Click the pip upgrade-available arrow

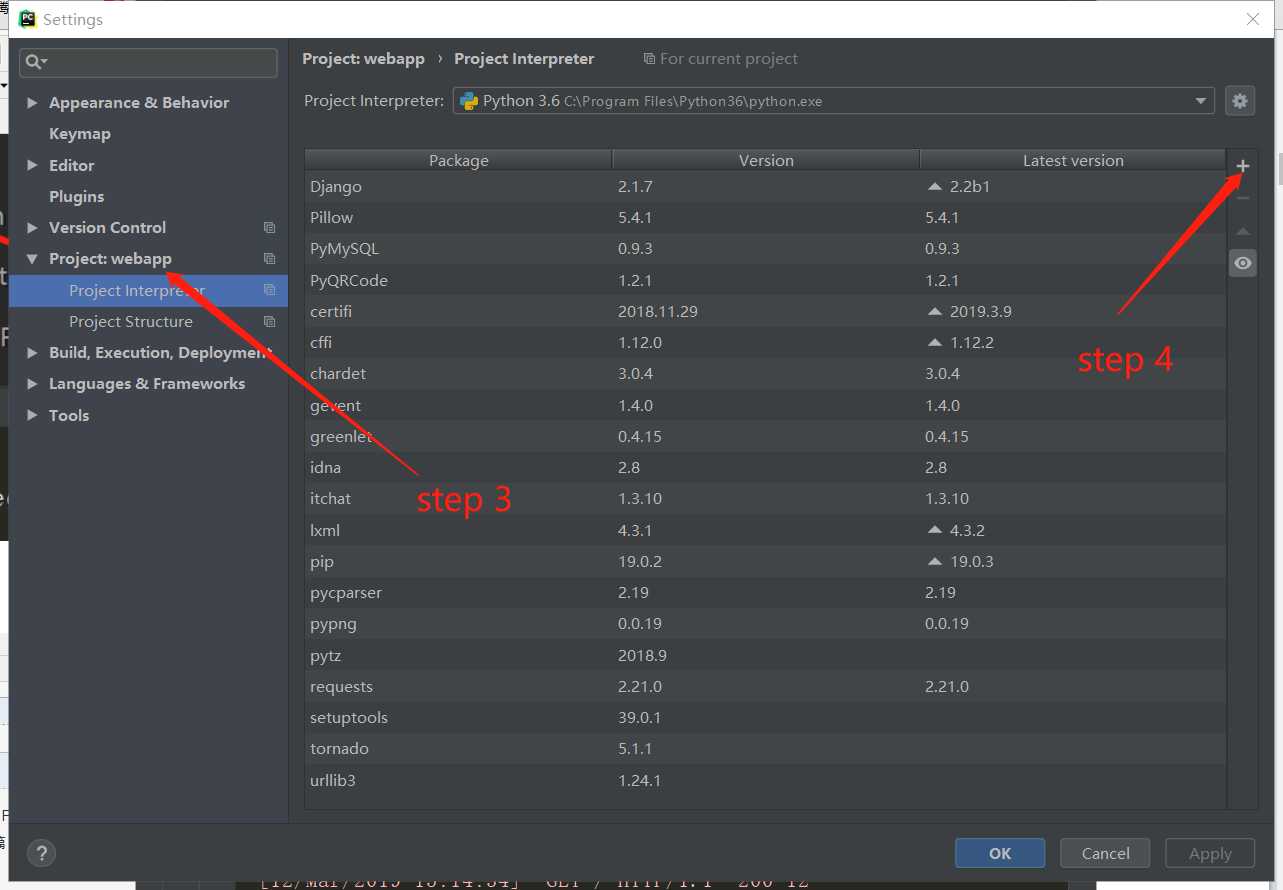935,561
